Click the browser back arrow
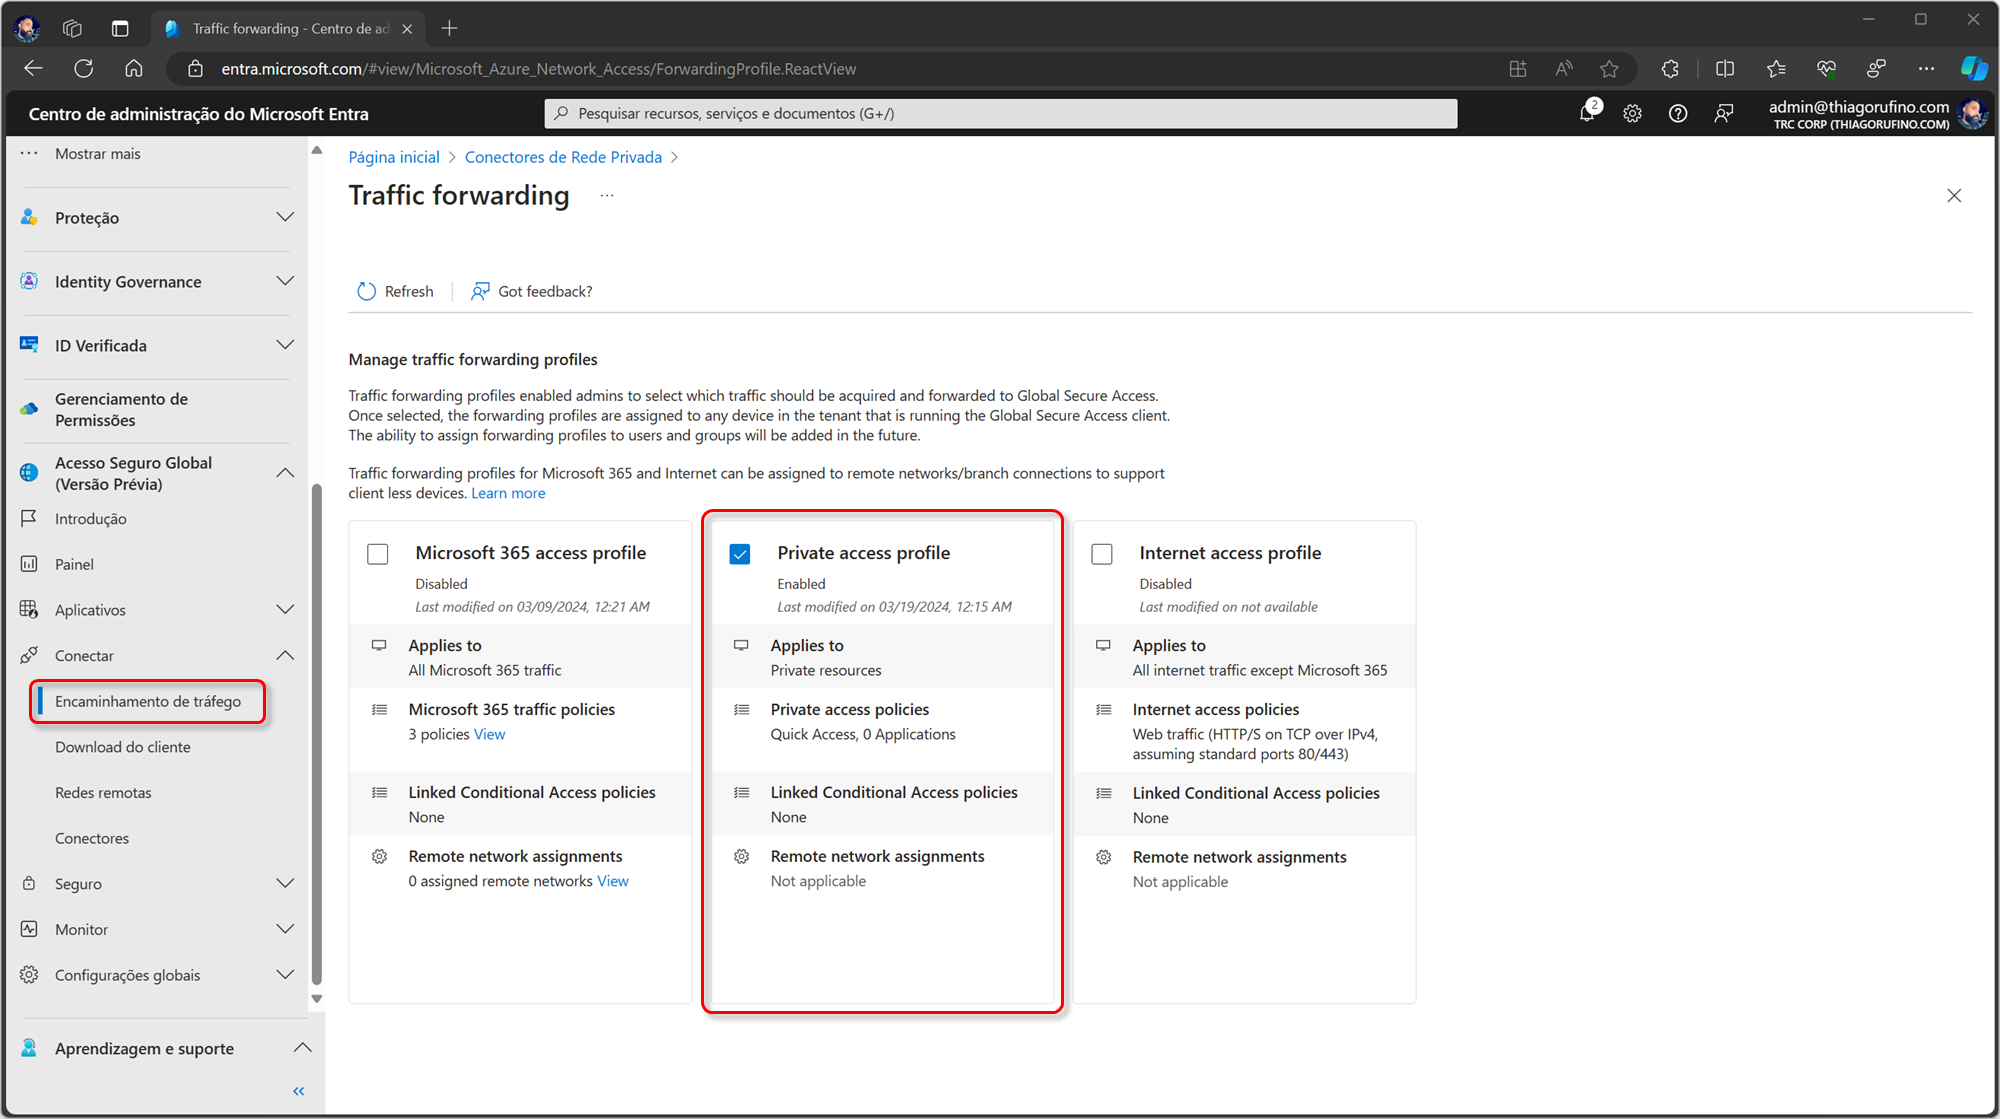Viewport: 2000px width, 1119px height. 33,69
